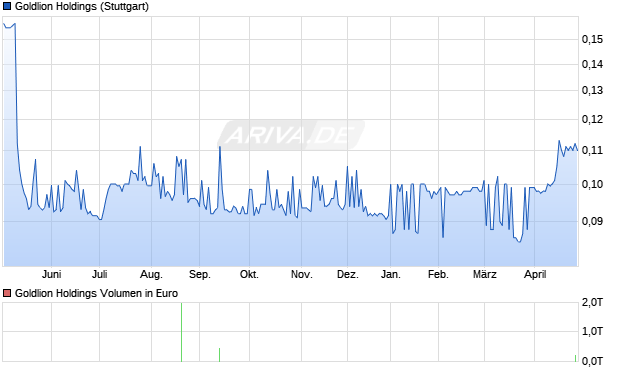Click the tallest green volume bar in August
Viewport: 620px width, 371px height.
181,332
